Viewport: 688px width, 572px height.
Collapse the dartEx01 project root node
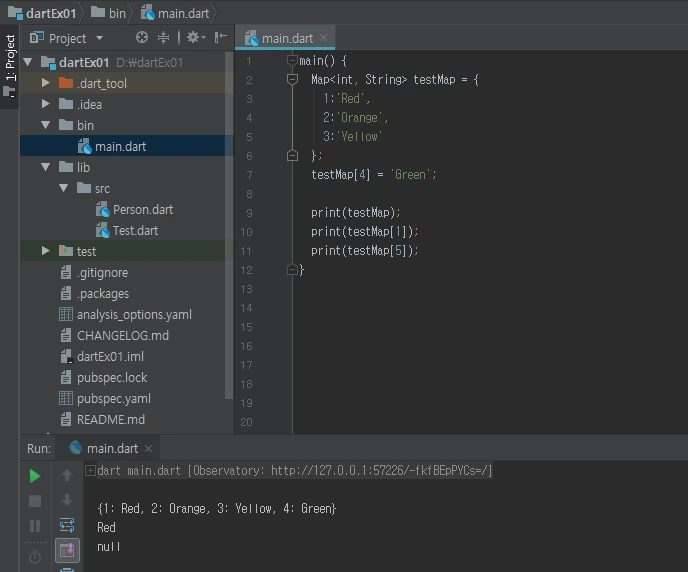point(28,62)
